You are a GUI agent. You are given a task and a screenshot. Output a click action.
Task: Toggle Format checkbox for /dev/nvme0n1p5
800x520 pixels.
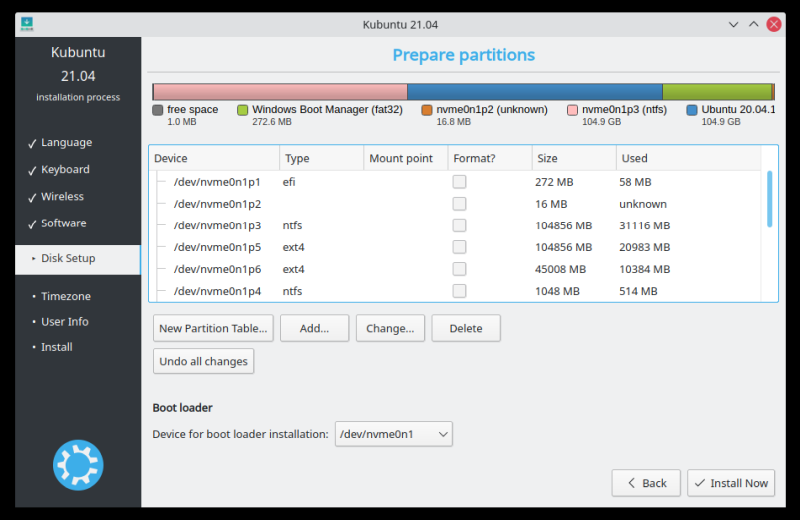coord(459,247)
